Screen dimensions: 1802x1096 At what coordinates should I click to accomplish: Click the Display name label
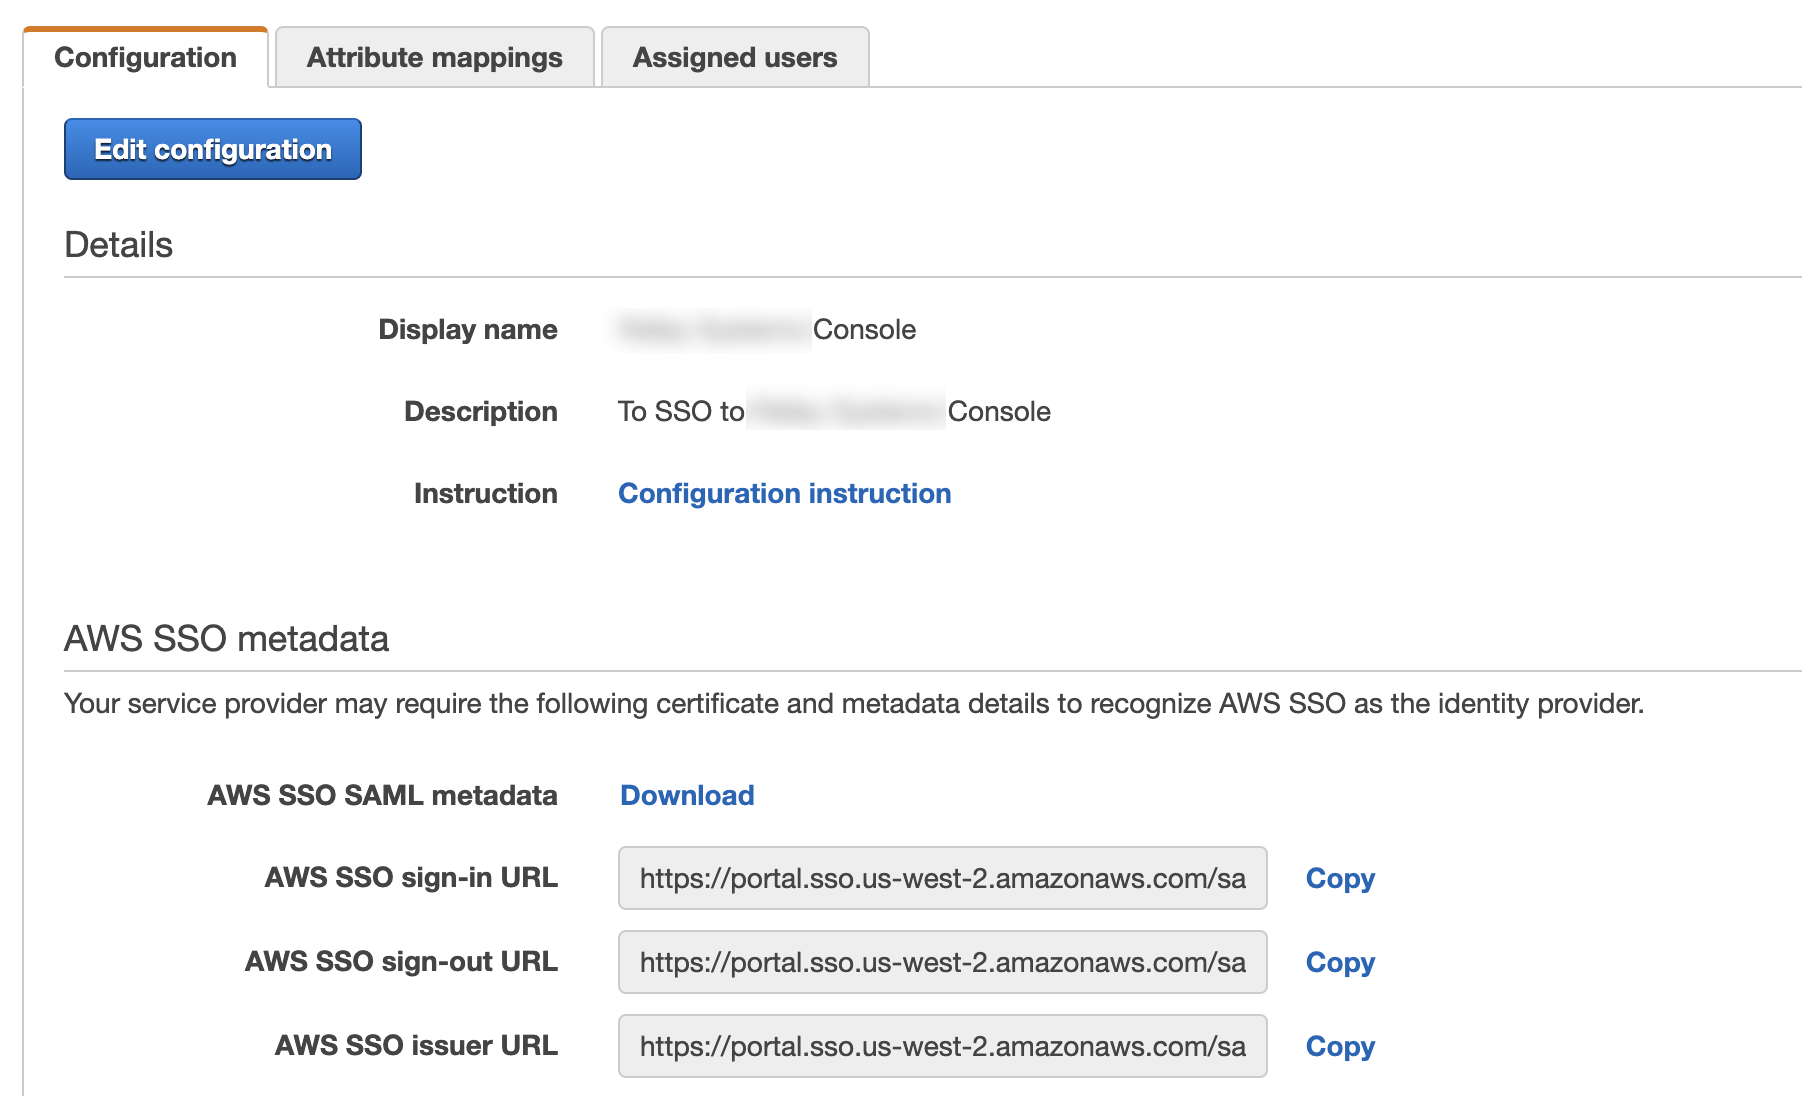click(x=468, y=329)
